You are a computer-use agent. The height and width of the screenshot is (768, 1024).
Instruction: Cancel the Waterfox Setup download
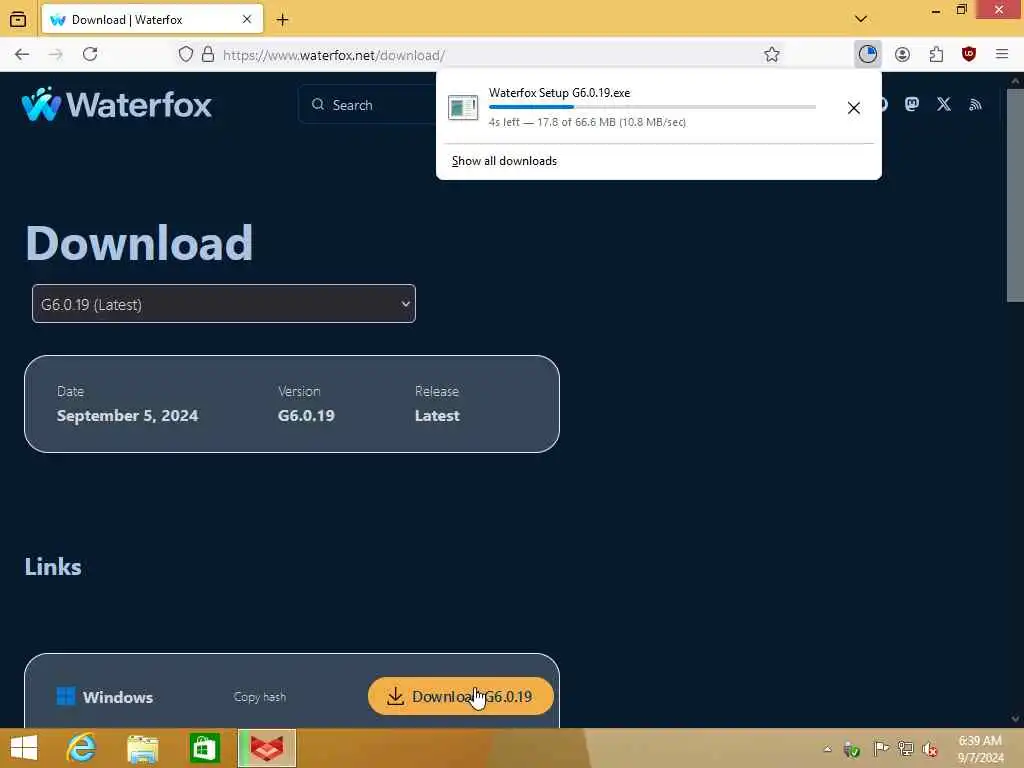(853, 108)
